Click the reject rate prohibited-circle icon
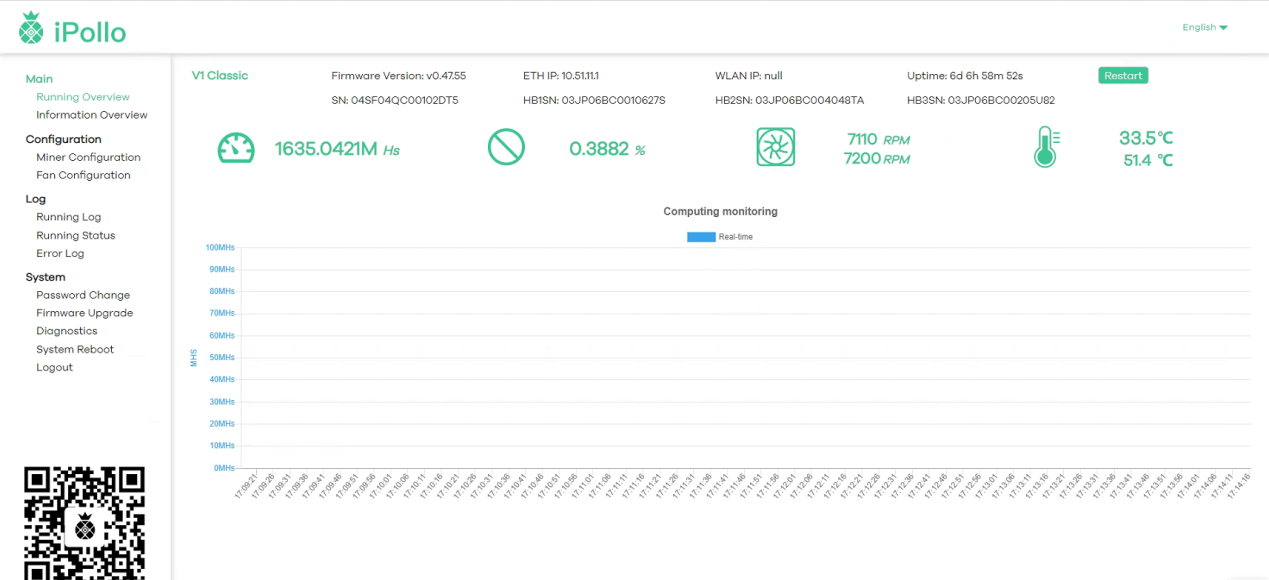1269x580 pixels. [506, 149]
